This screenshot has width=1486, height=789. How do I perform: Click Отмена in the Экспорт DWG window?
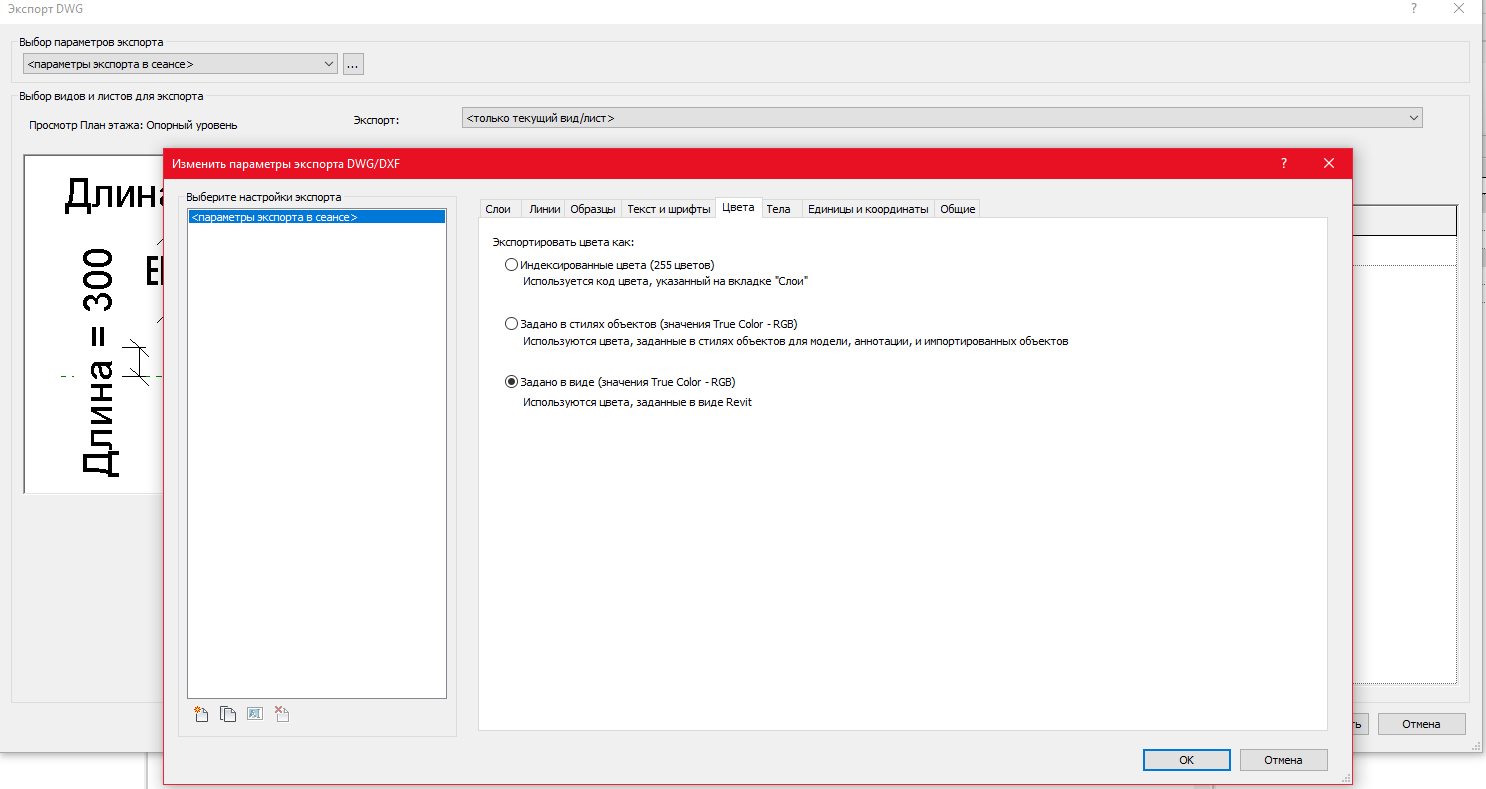[1421, 724]
